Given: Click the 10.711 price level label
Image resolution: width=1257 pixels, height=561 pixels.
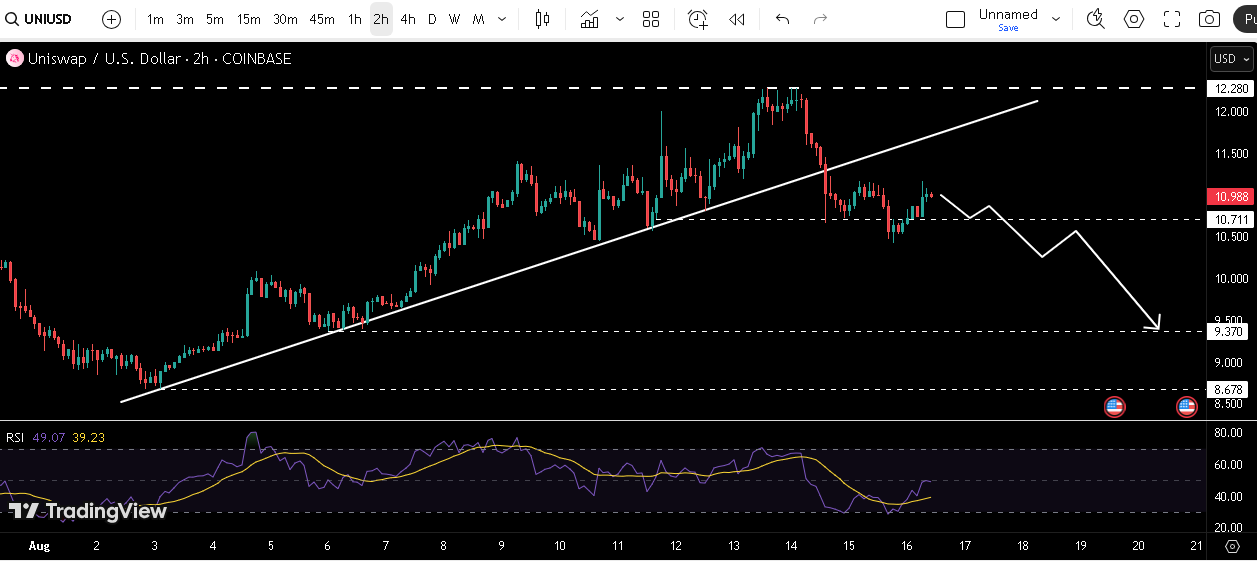Looking at the screenshot, I should pos(1230,219).
